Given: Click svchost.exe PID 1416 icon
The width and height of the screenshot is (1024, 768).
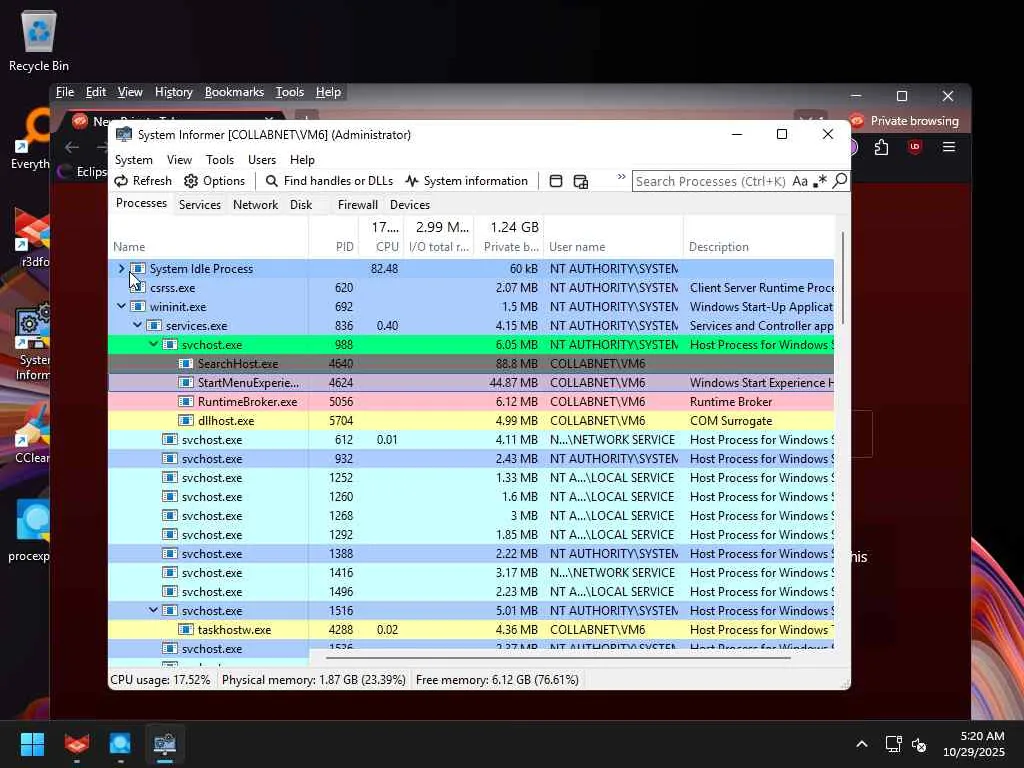Looking at the screenshot, I should pyautogui.click(x=170, y=572).
